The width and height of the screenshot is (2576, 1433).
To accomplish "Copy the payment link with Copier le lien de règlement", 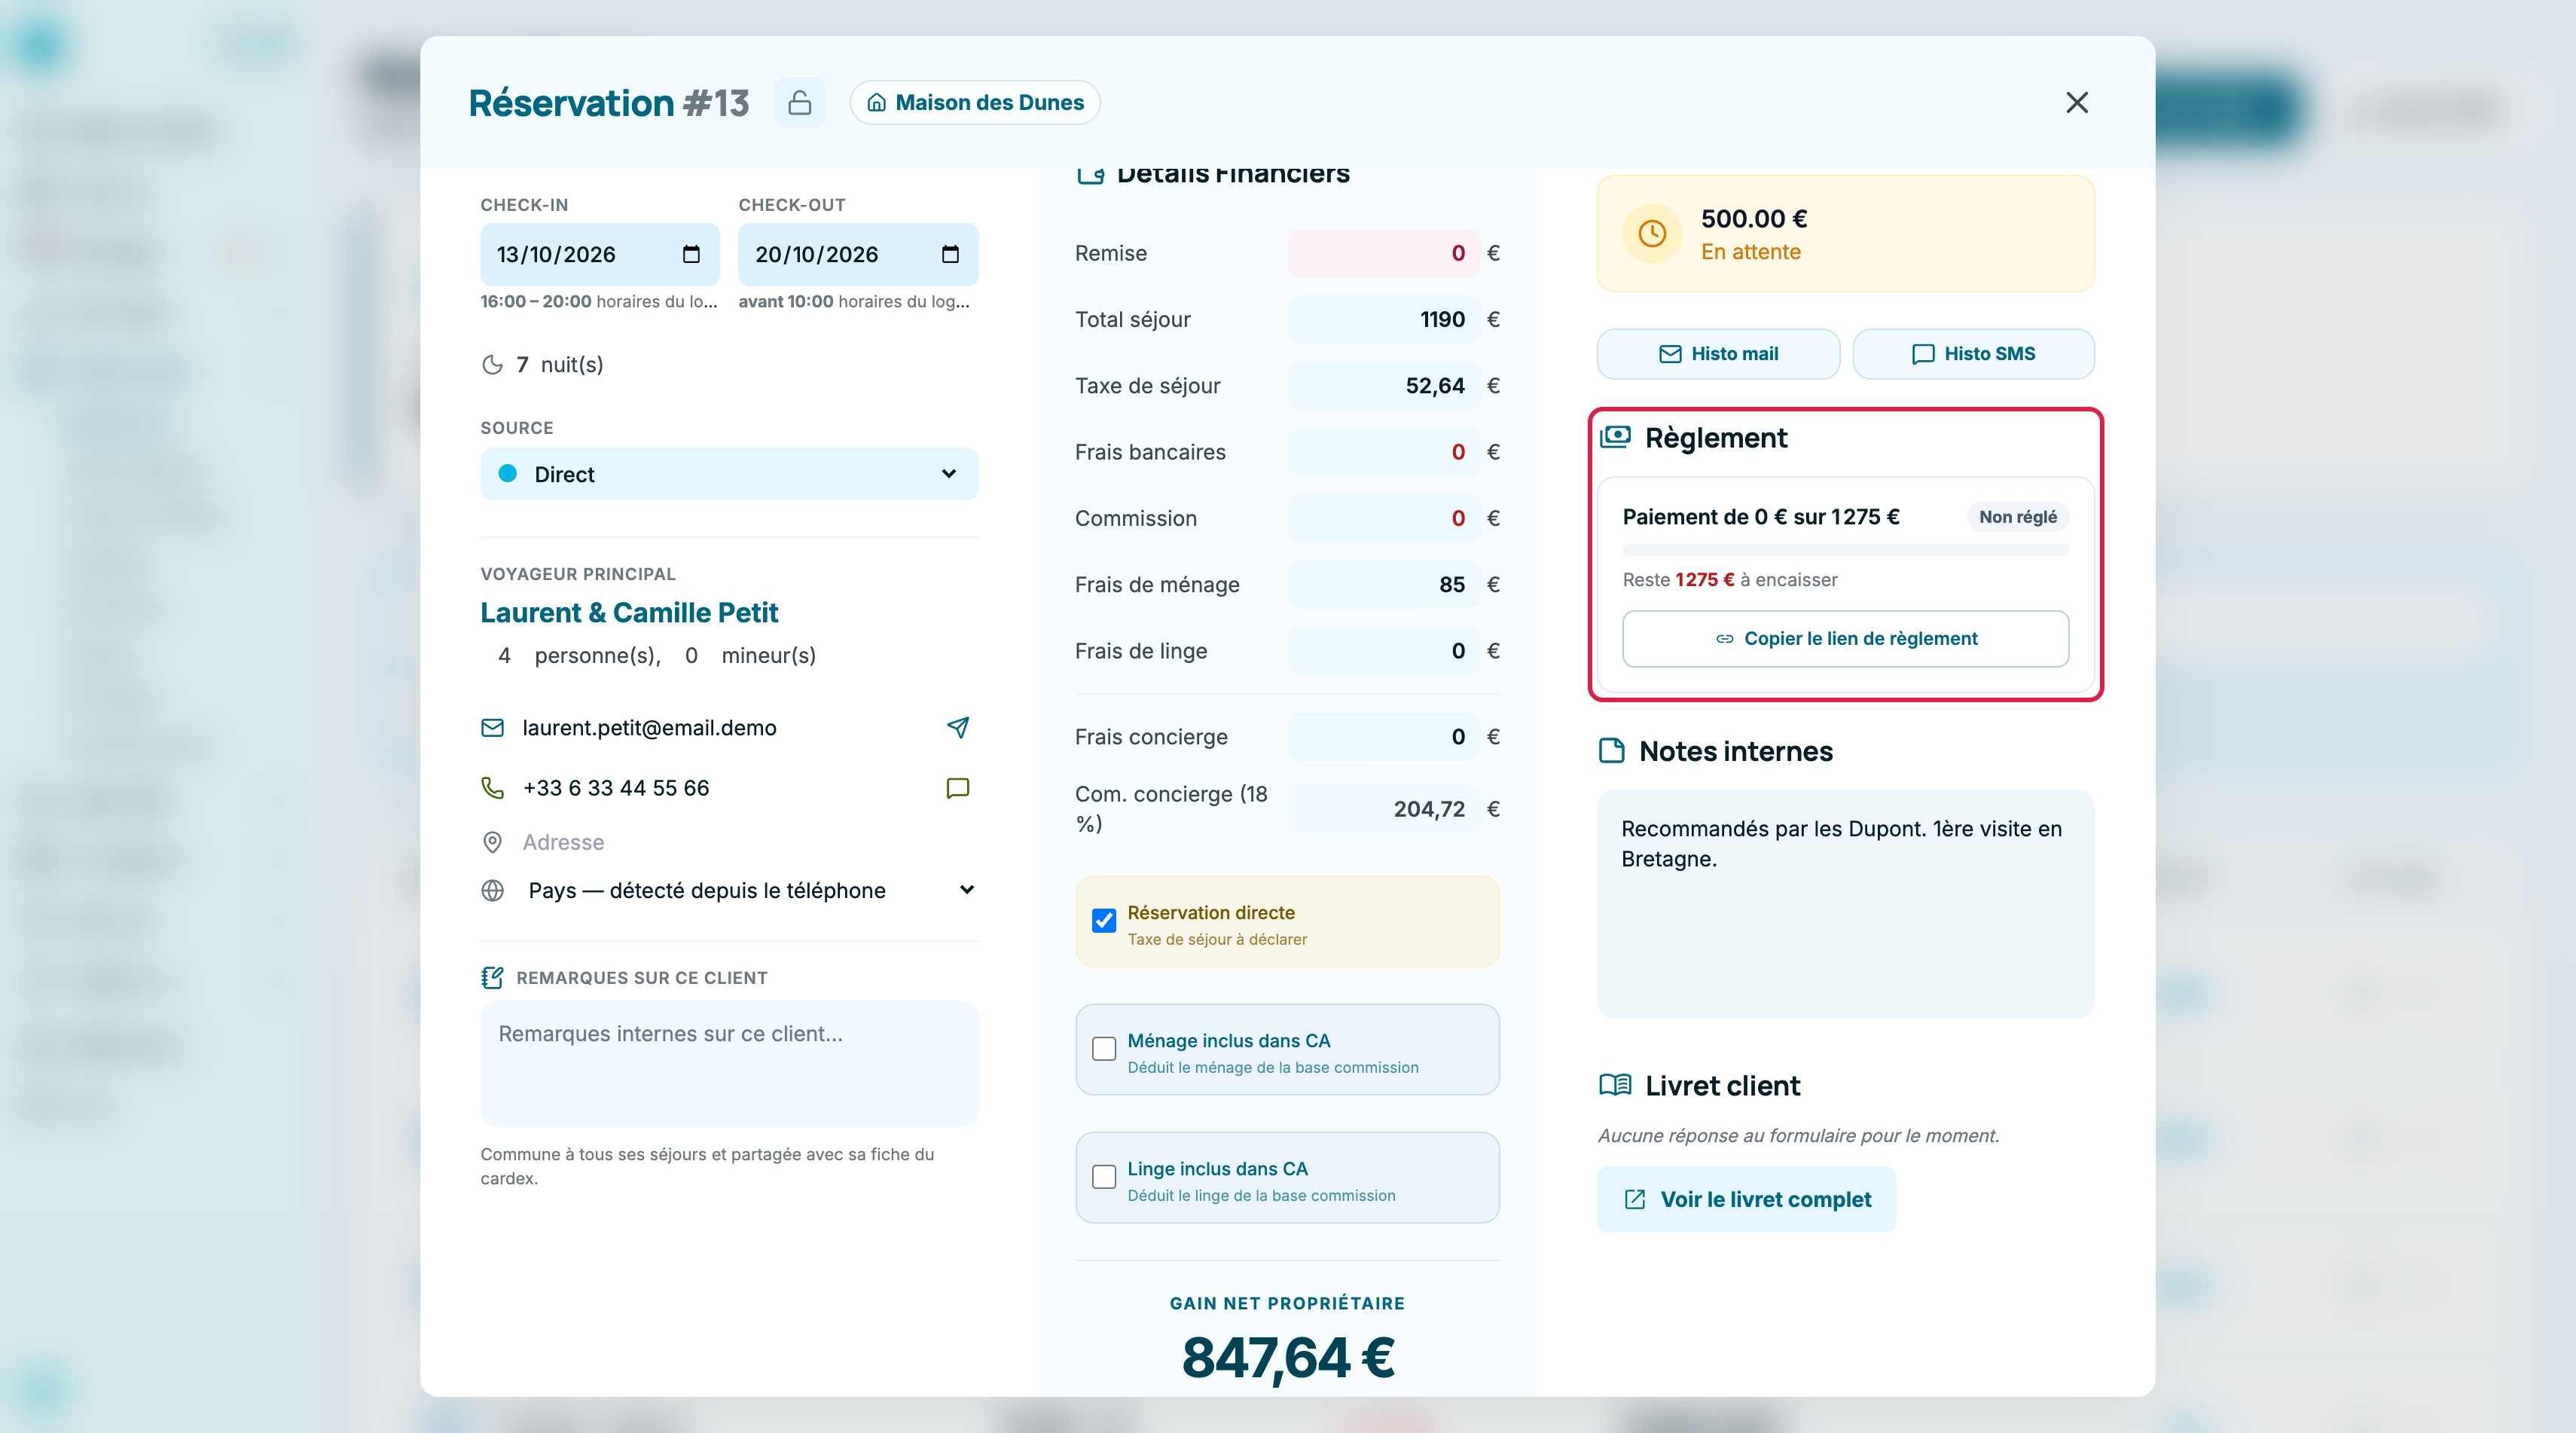I will (1845, 638).
